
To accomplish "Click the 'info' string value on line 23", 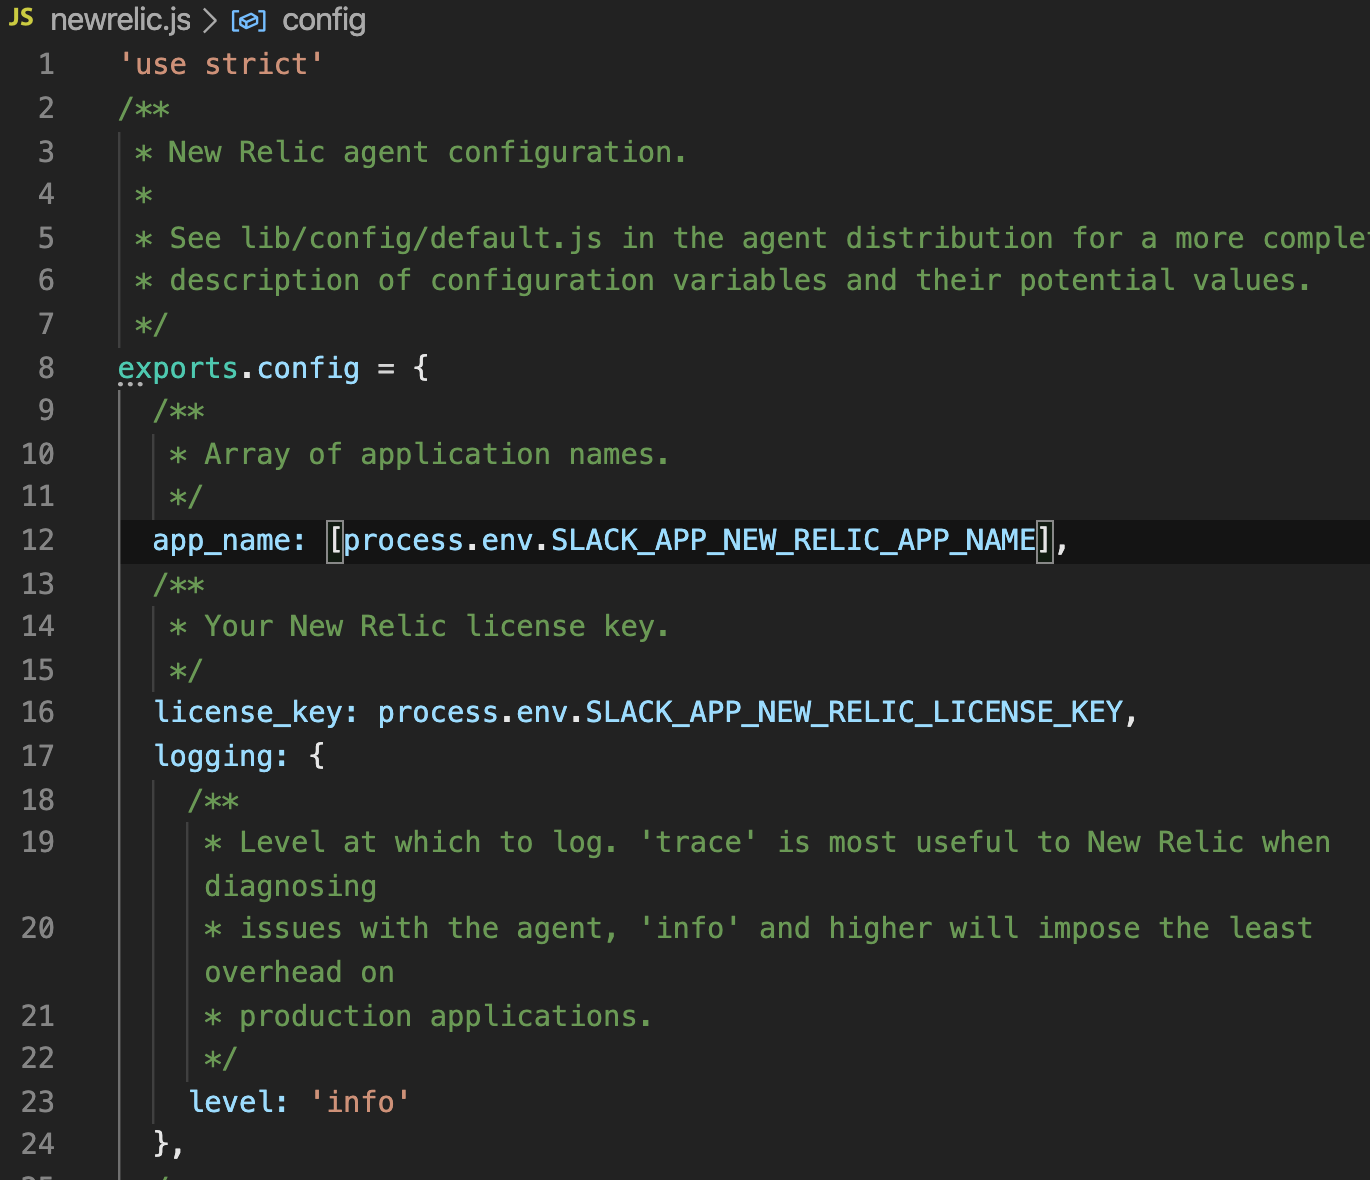I will (x=360, y=1102).
